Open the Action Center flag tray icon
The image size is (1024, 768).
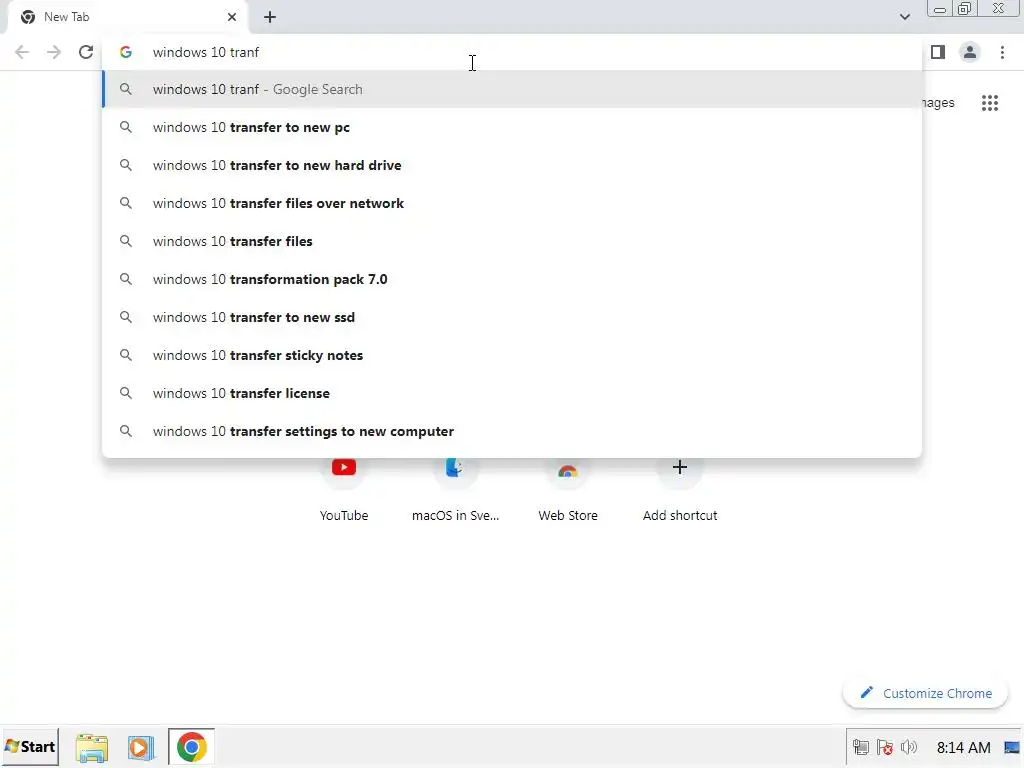coord(885,747)
